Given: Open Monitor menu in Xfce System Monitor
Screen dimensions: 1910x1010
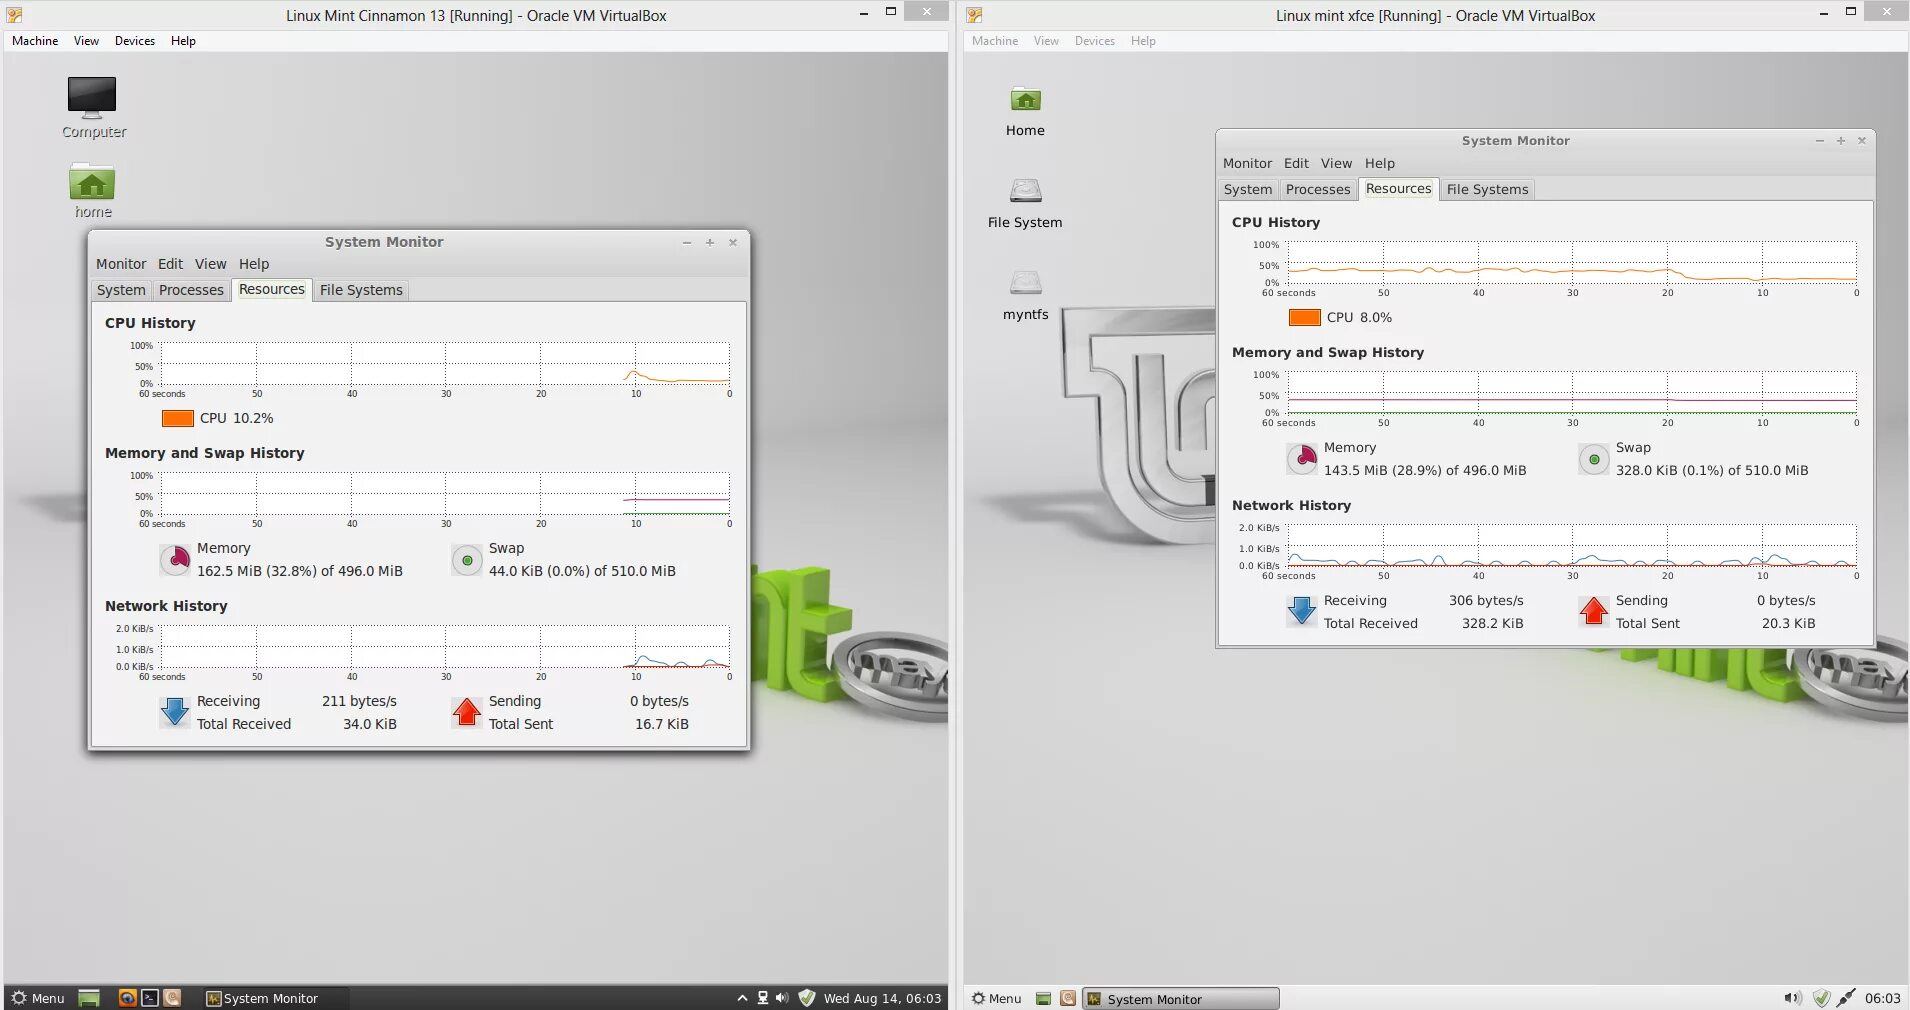Looking at the screenshot, I should tap(1247, 163).
